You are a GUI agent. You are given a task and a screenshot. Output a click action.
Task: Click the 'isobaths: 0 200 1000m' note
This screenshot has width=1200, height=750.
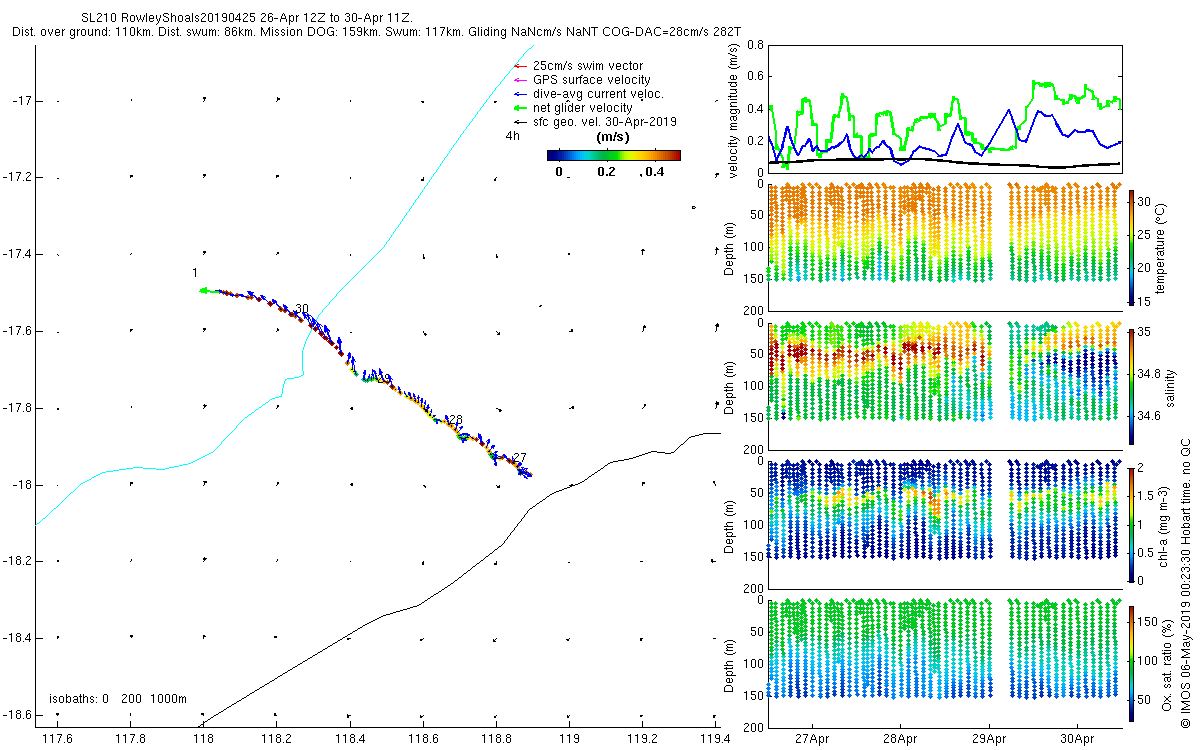[x=118, y=698]
